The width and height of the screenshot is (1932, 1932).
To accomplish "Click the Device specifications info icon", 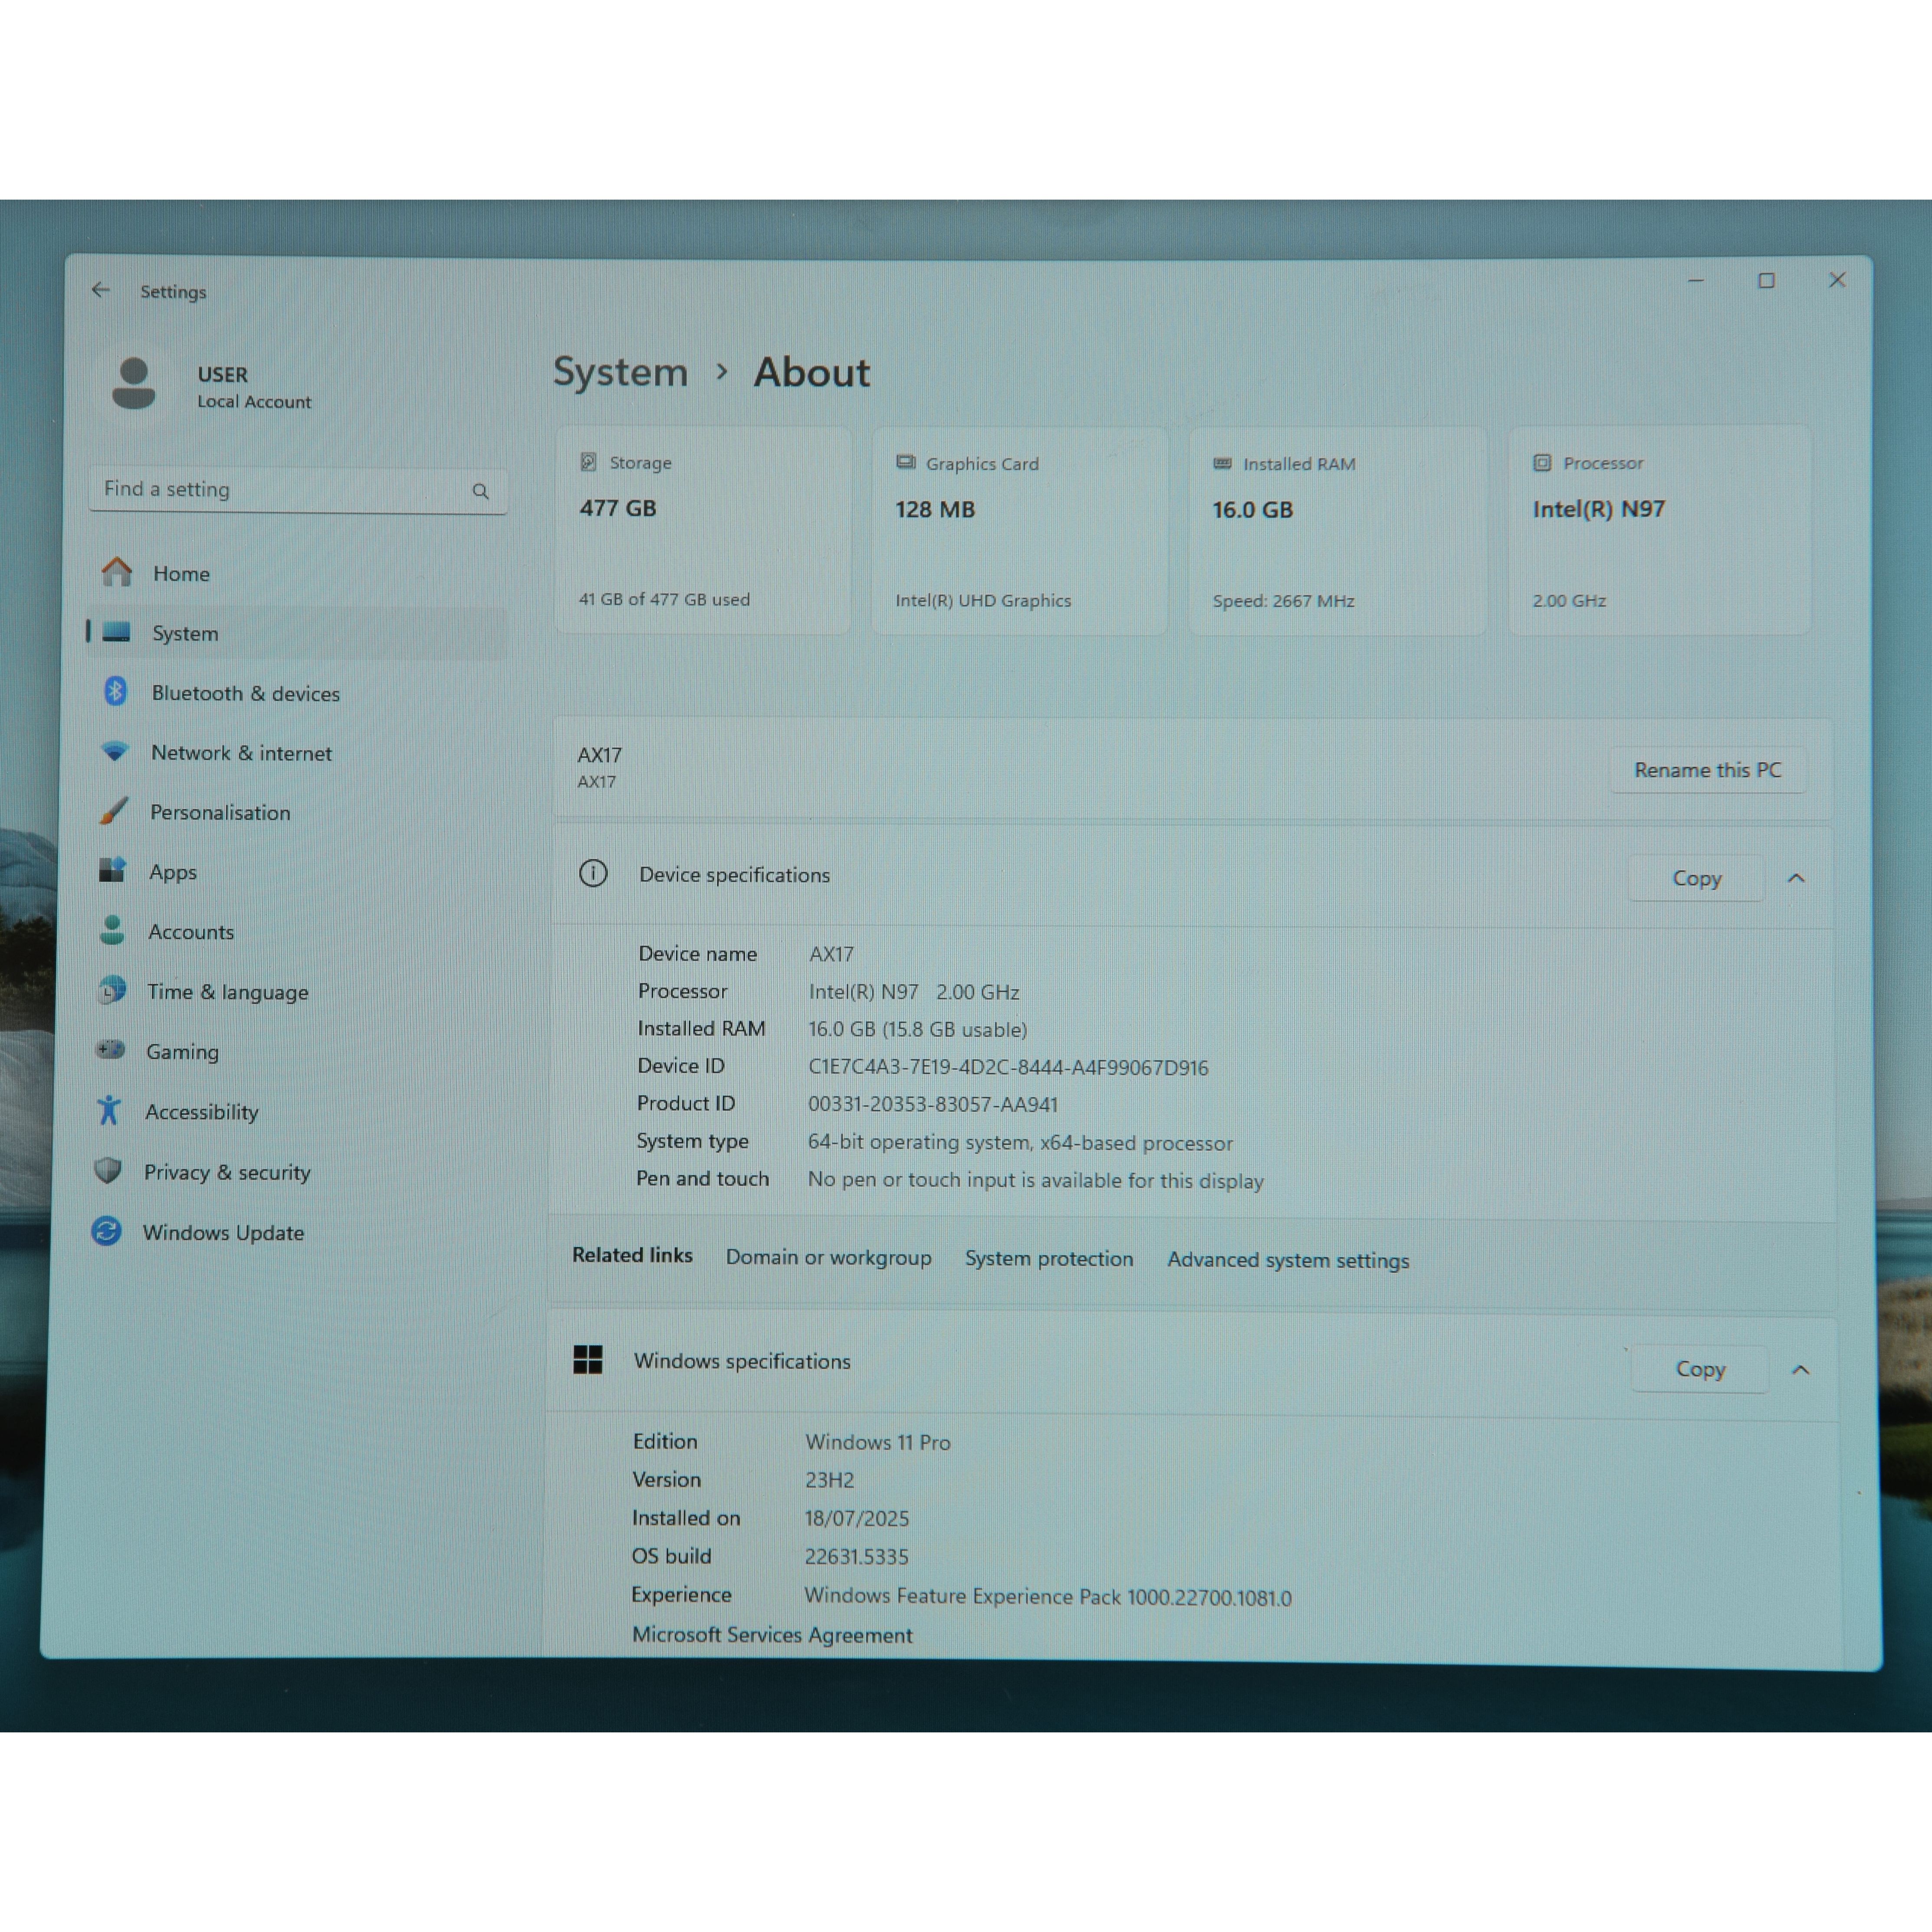I will click(593, 873).
